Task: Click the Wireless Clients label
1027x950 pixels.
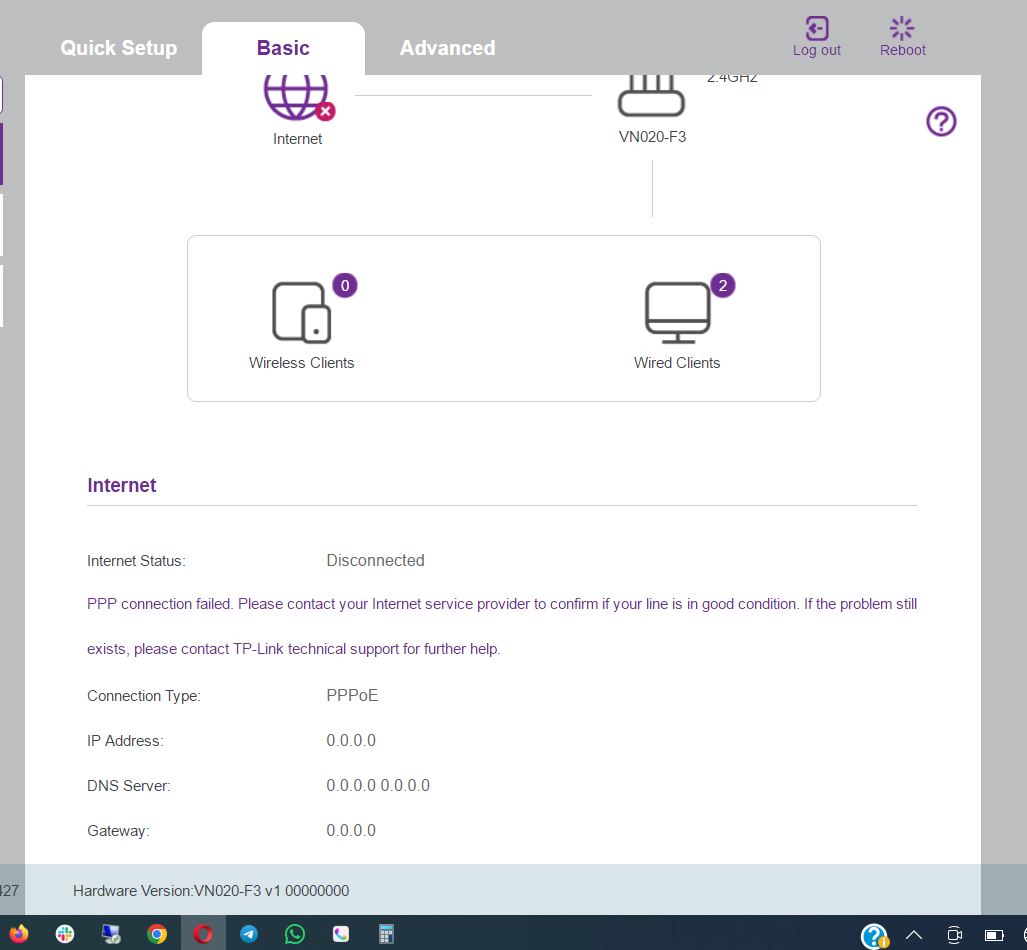Action: pos(301,363)
